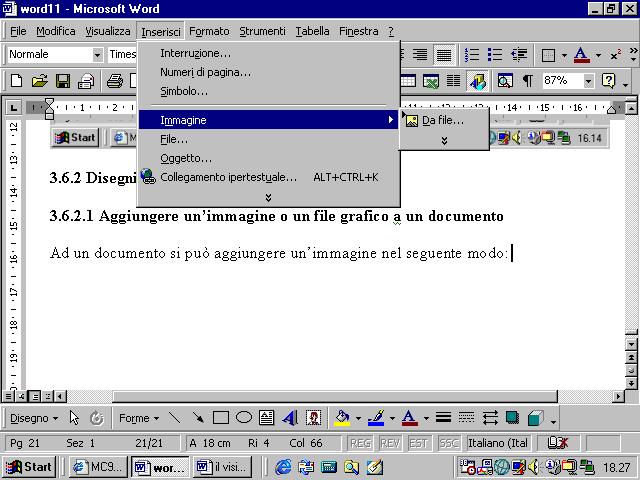Click the zoom percentage field

(x=562, y=81)
